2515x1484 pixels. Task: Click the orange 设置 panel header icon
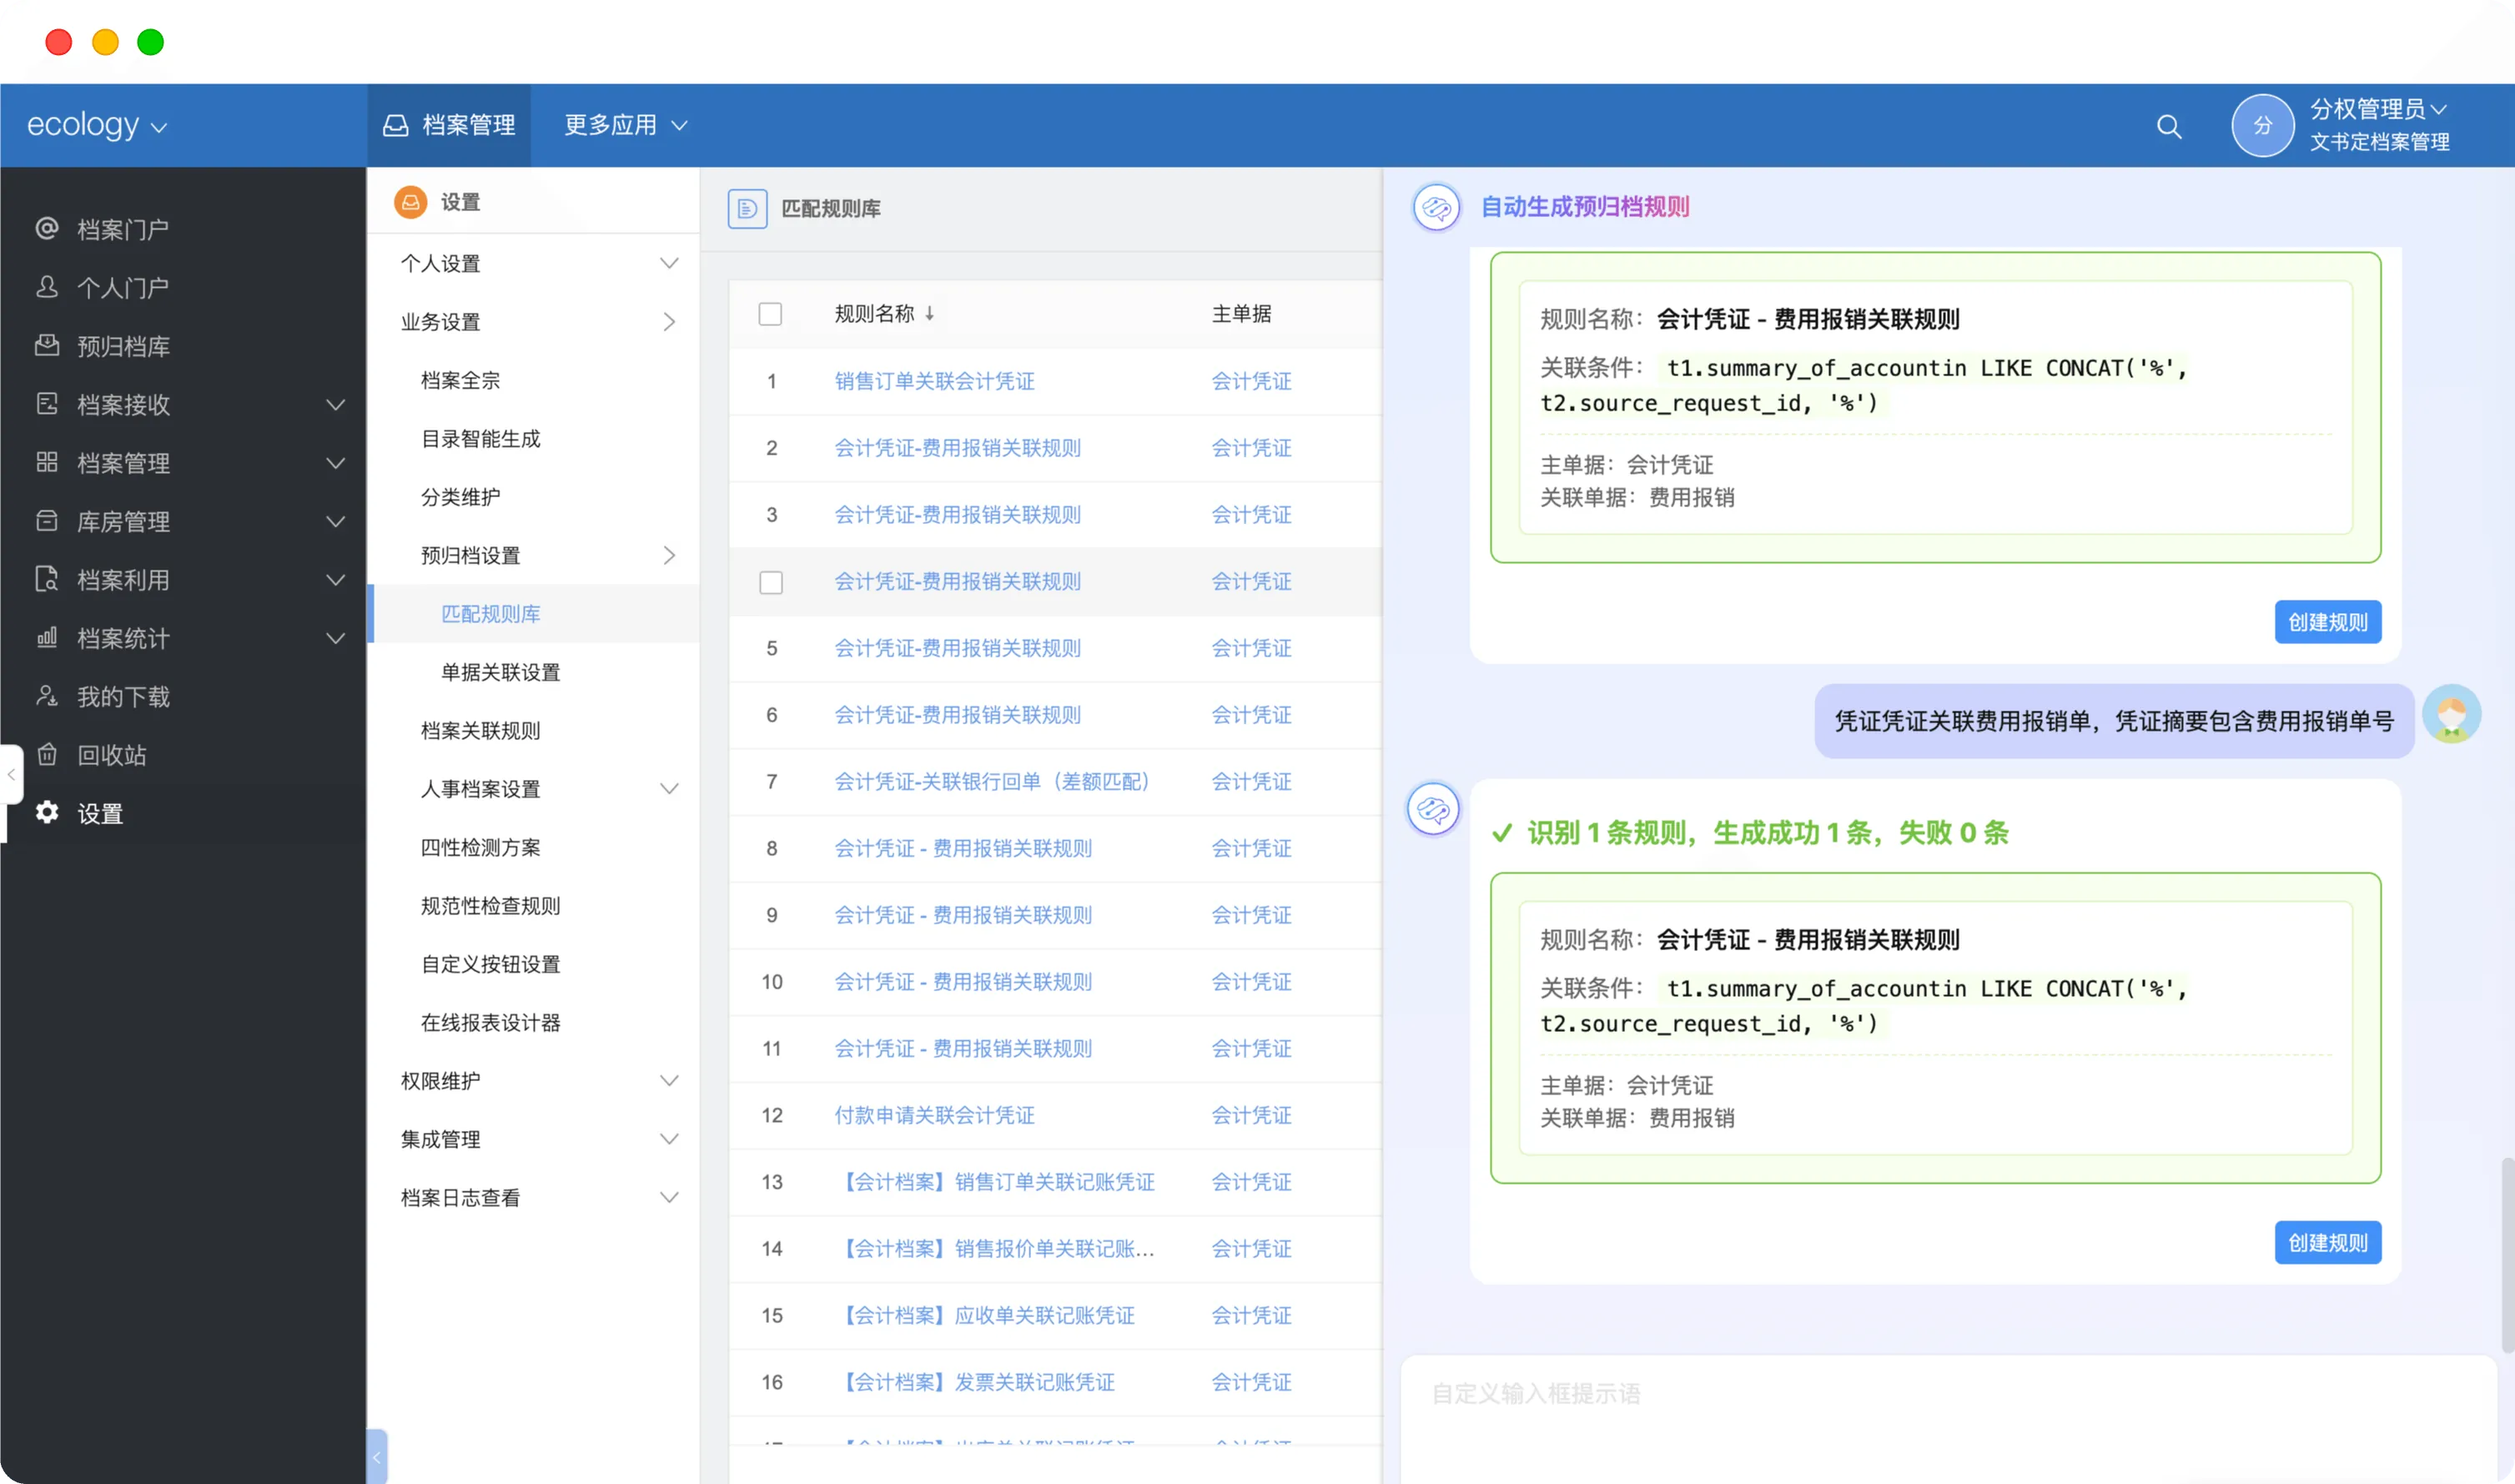[x=410, y=202]
